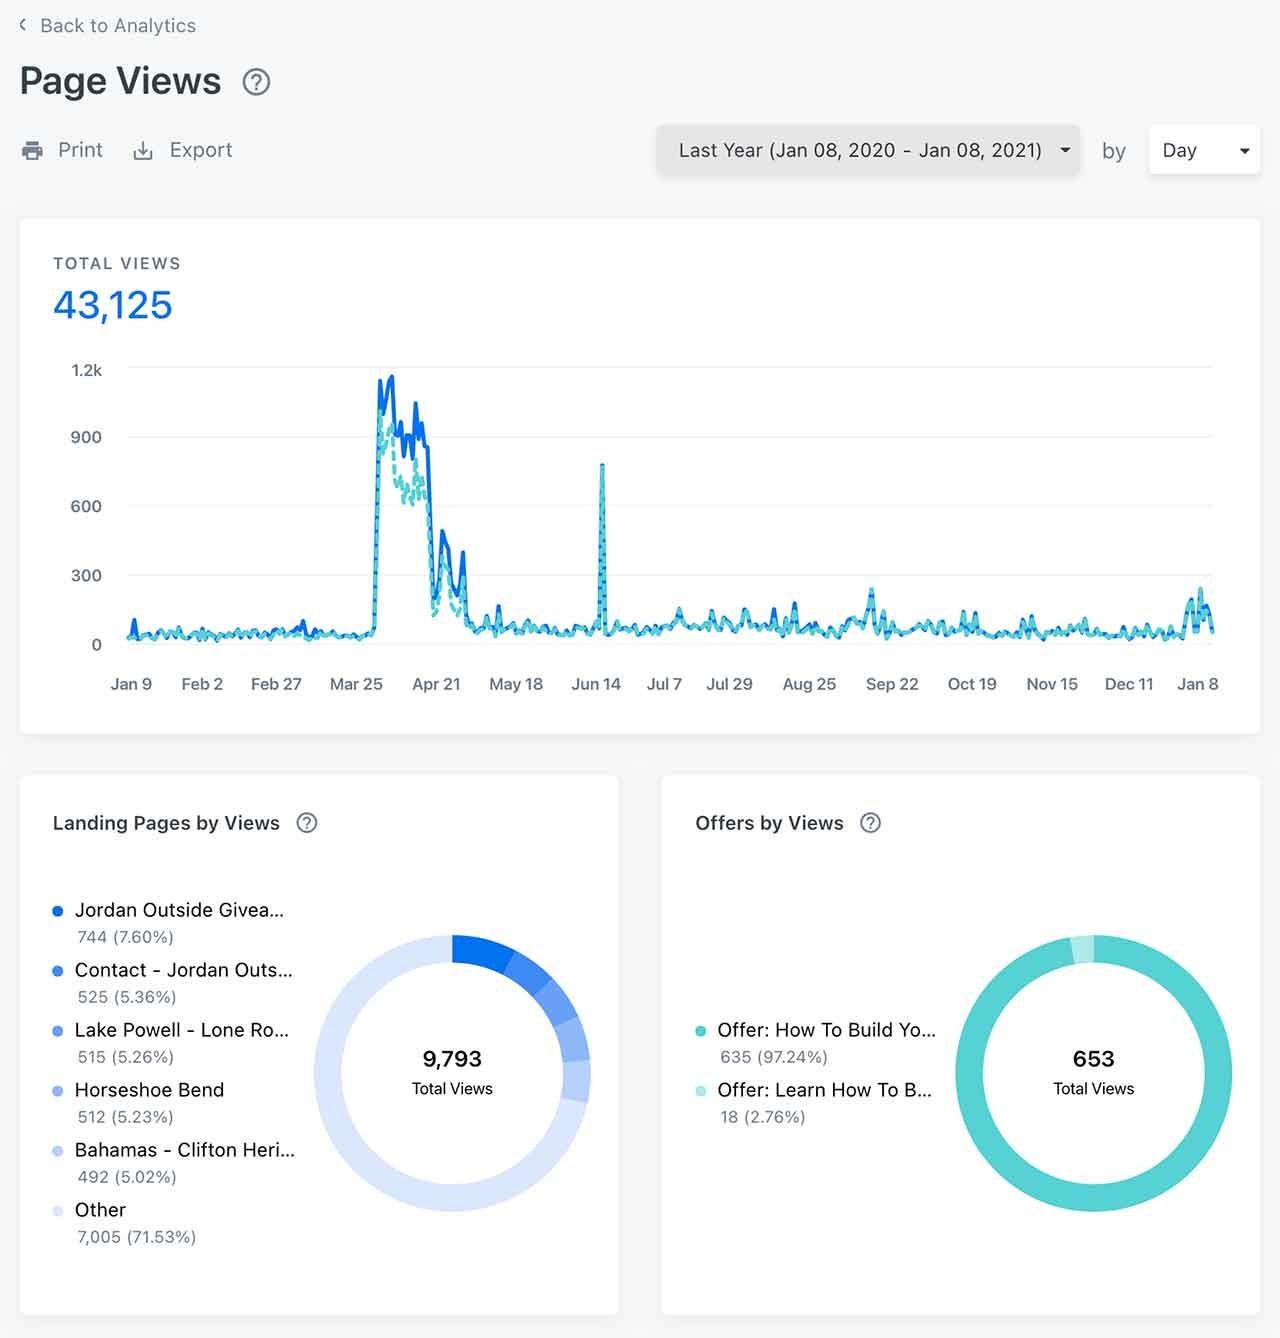Select Jordan Outside Giveaway legend dot
The image size is (1280, 1338).
58,911
